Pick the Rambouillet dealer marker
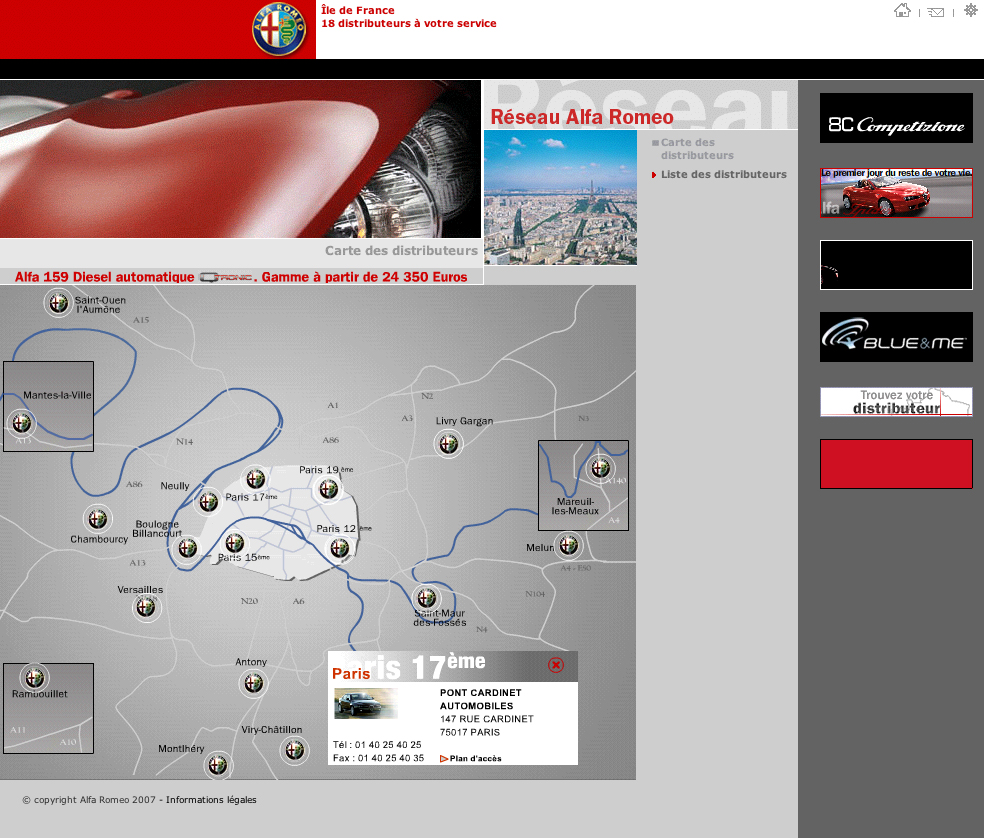 pyautogui.click(x=34, y=678)
